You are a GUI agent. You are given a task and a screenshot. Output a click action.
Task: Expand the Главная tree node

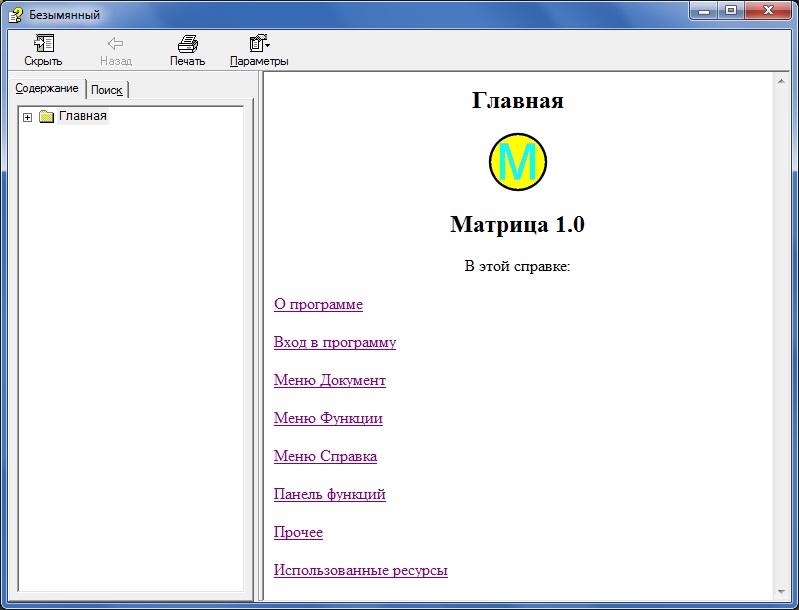28,117
